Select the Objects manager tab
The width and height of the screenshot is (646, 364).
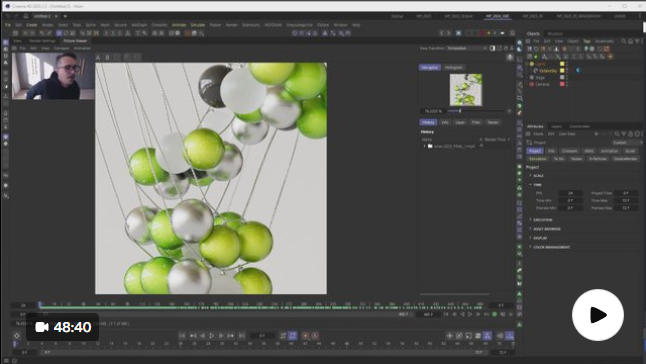(533, 34)
